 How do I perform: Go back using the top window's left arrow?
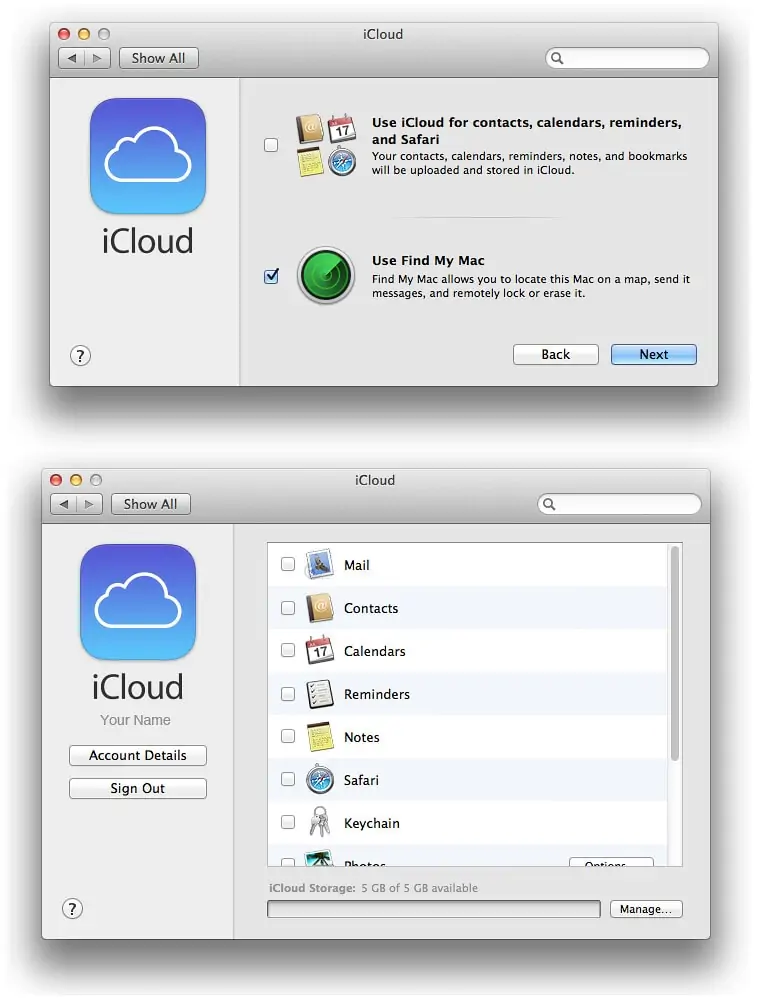tap(71, 58)
